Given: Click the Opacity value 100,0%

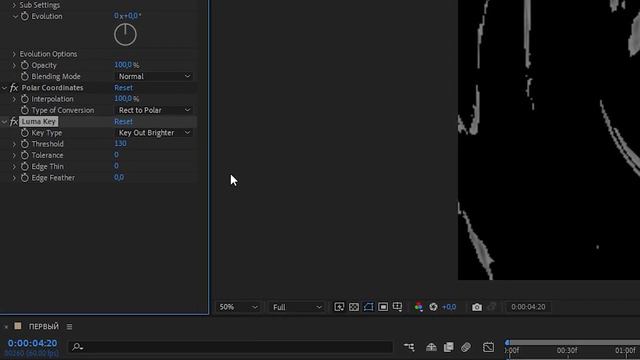Looking at the screenshot, I should point(127,65).
